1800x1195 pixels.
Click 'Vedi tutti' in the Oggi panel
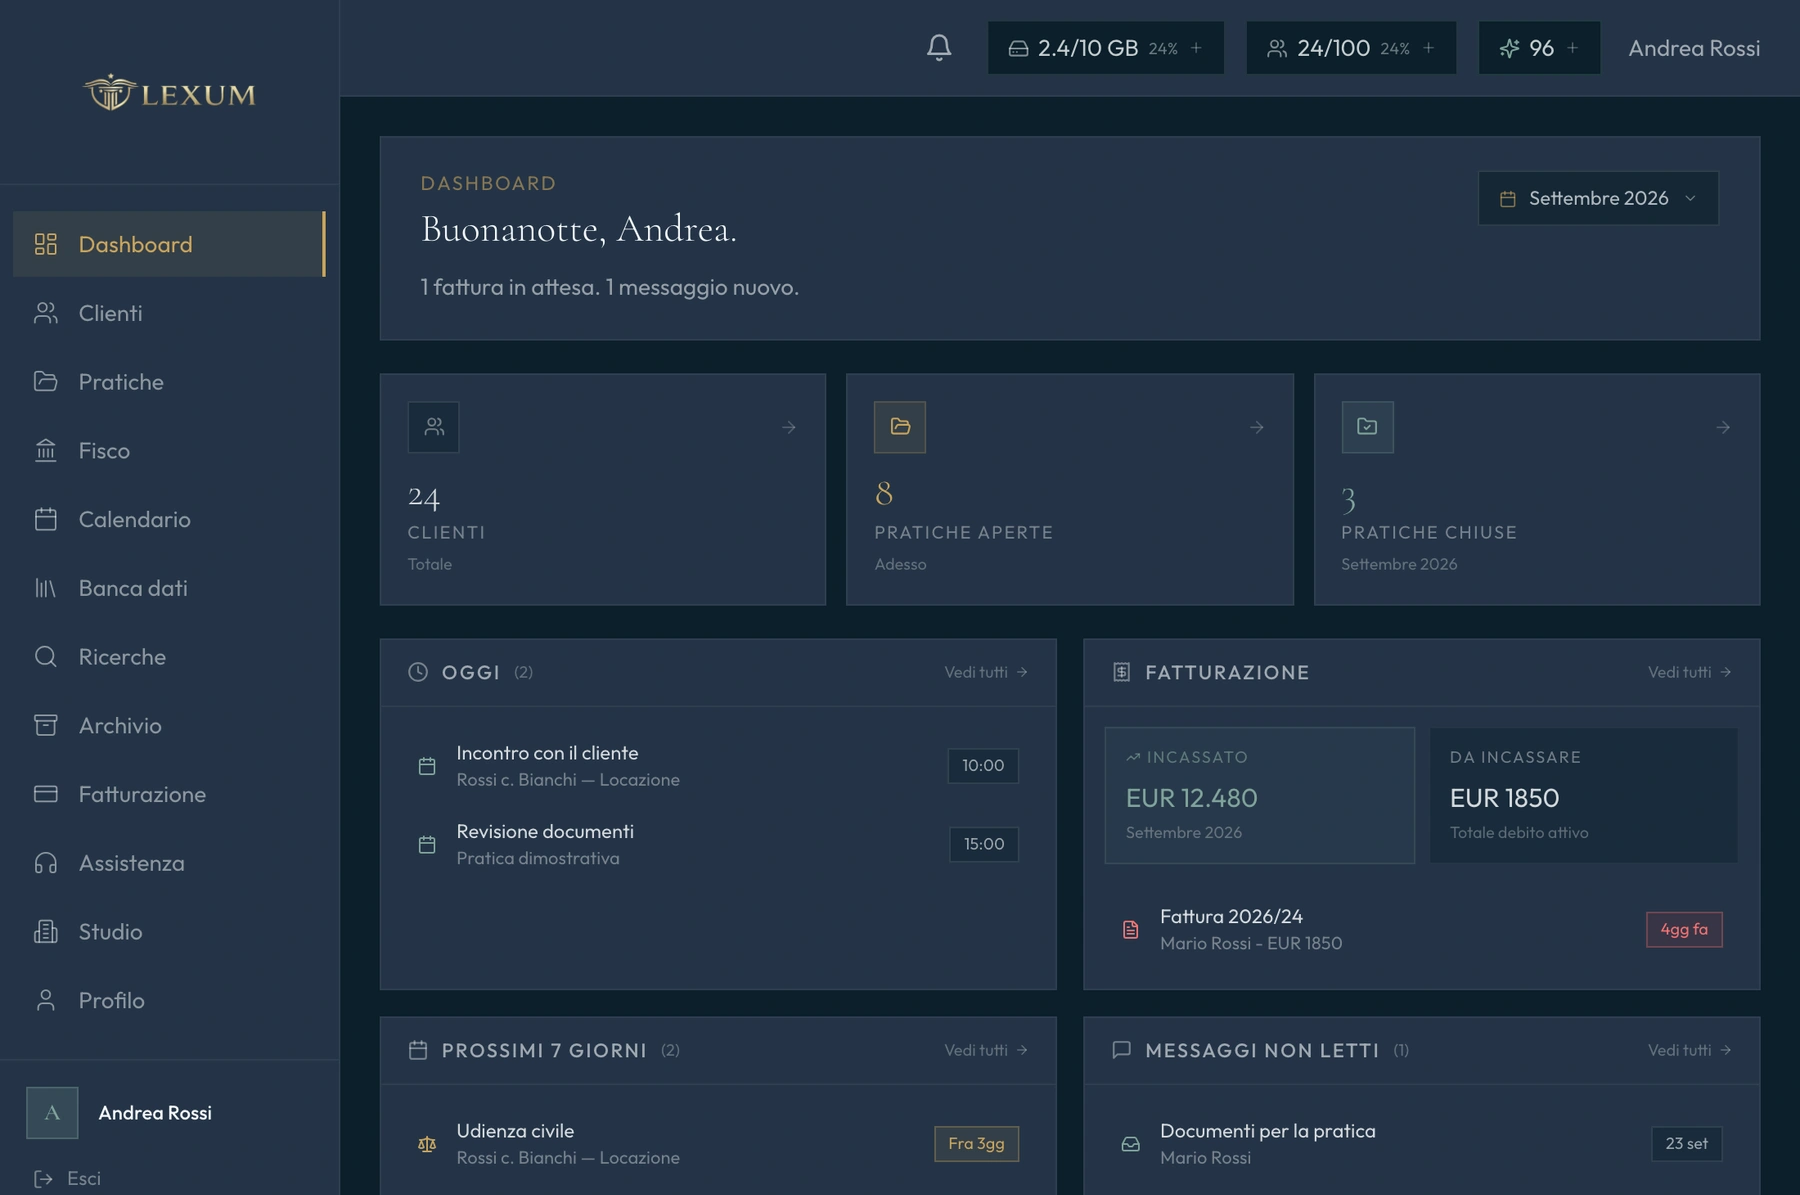click(x=986, y=672)
